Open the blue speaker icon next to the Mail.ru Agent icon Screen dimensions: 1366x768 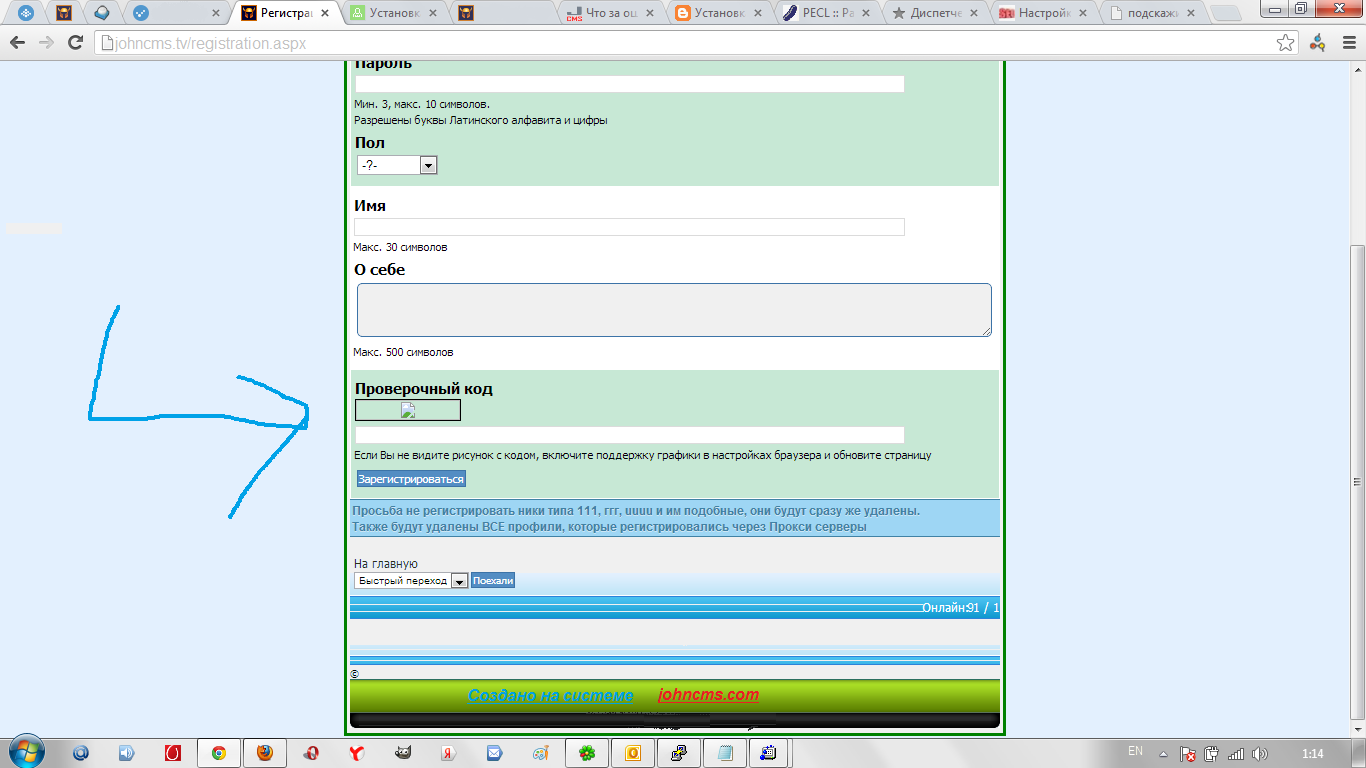[127, 753]
